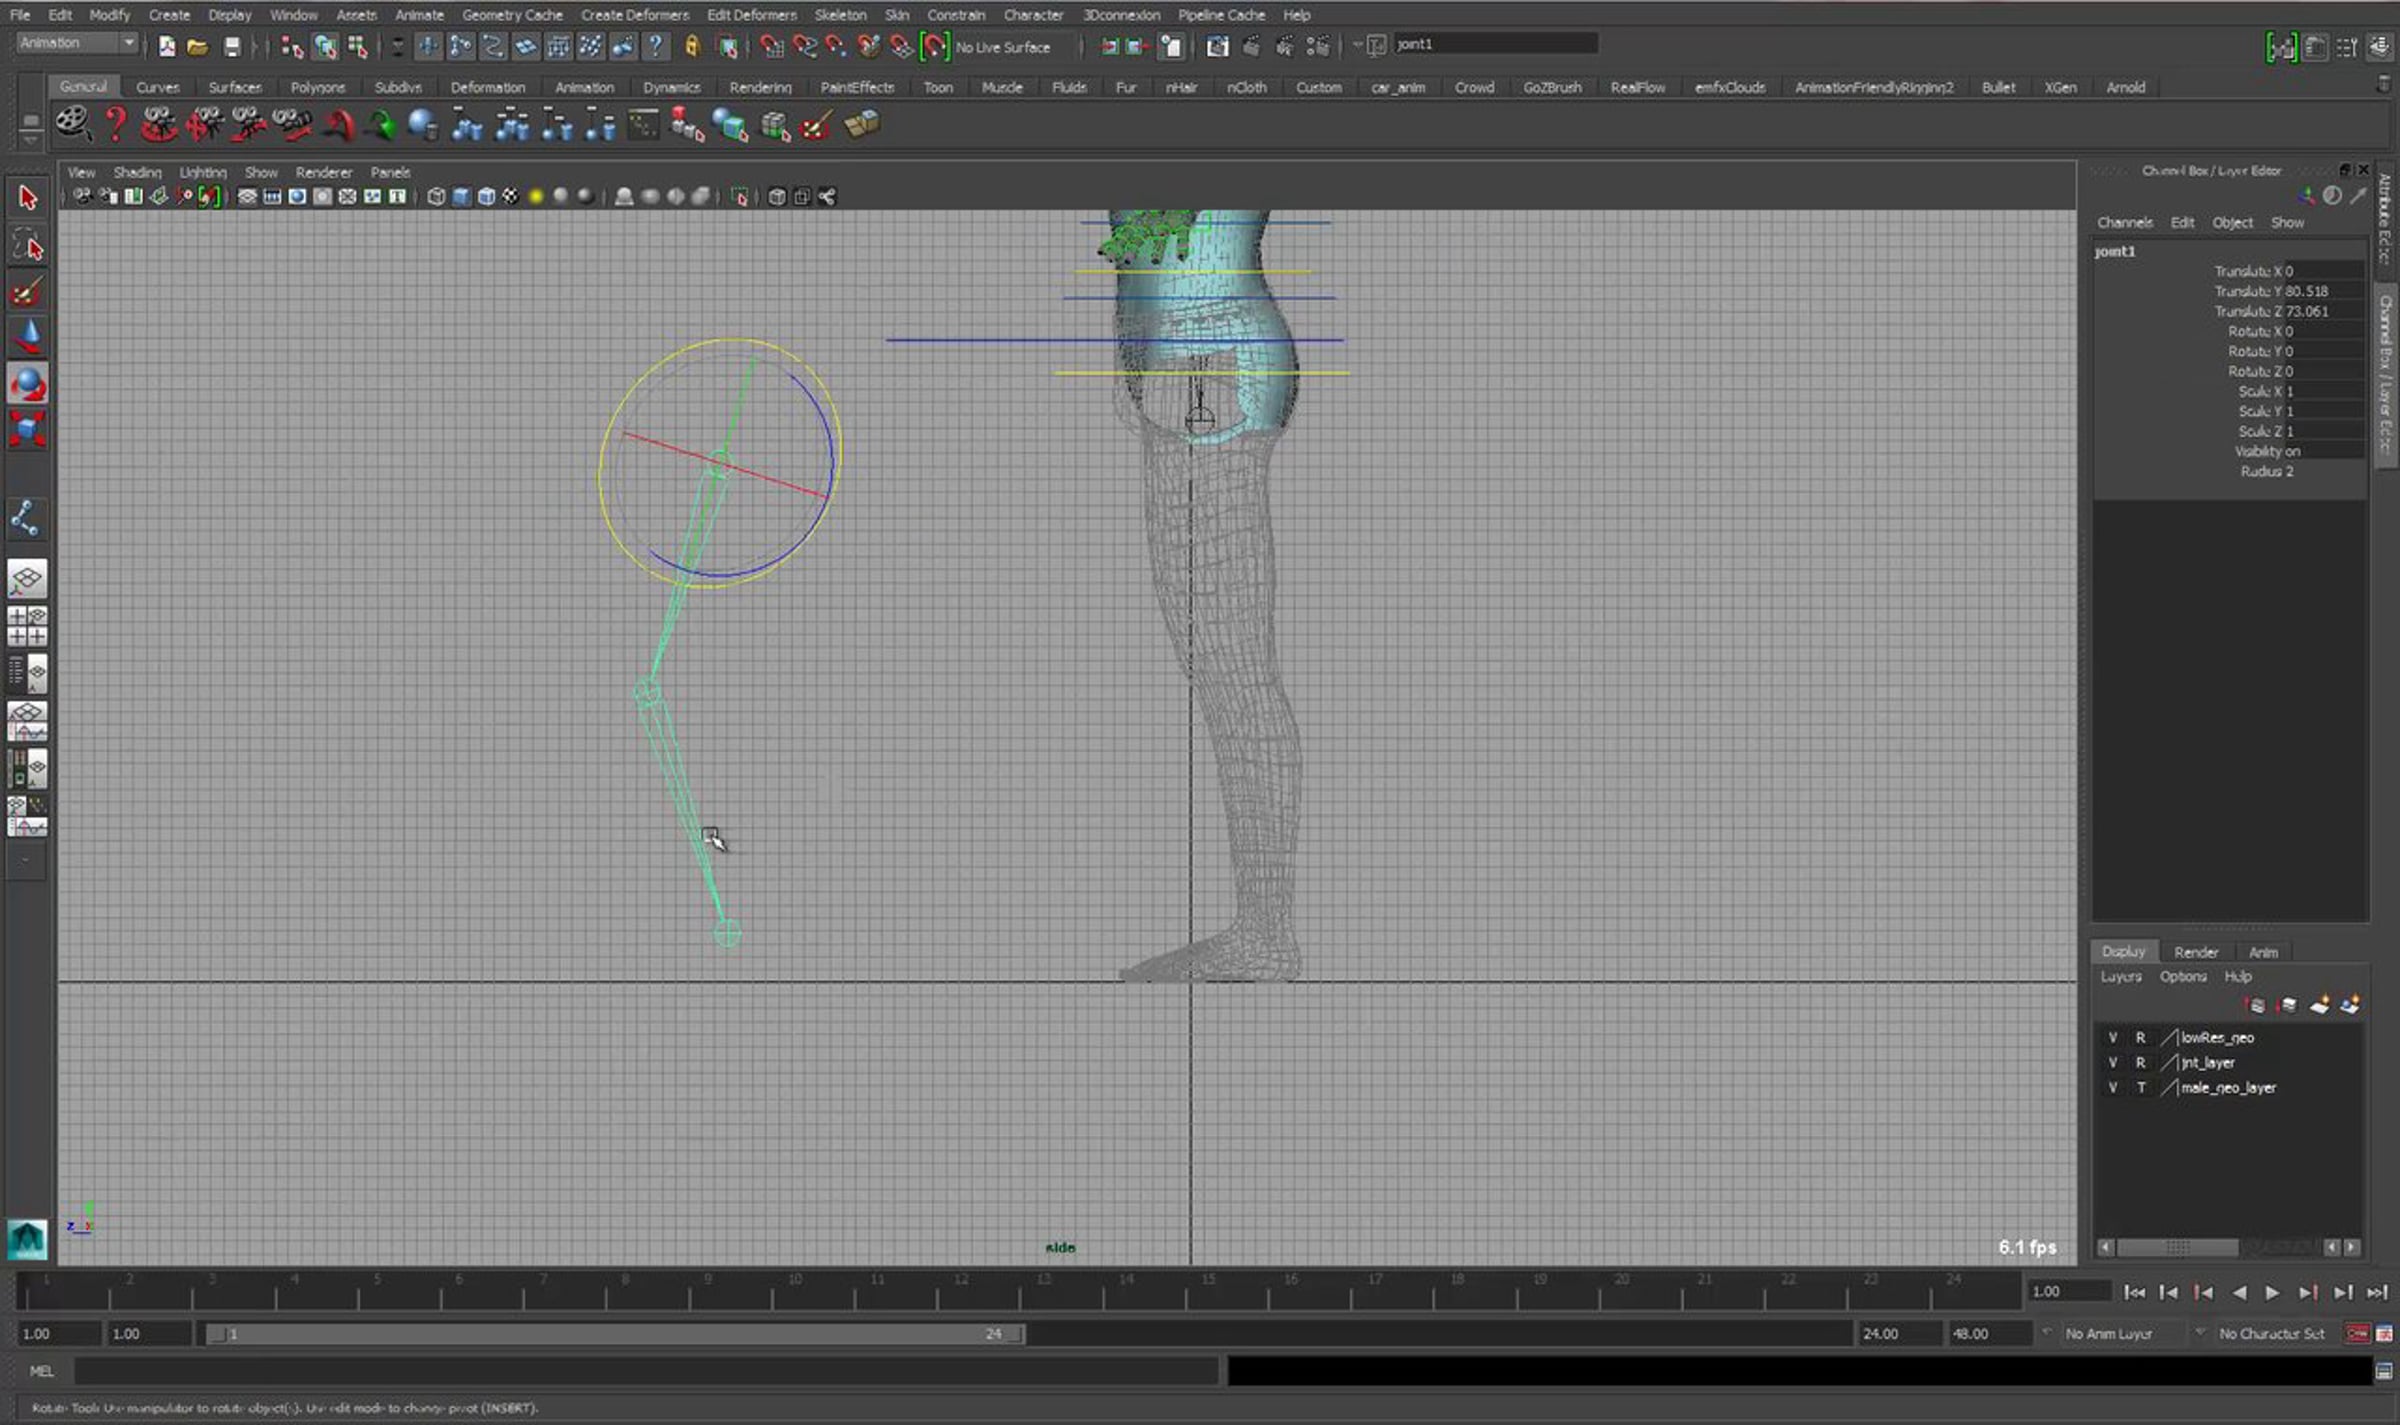Toggle X-ray joints viewport icon
This screenshot has height=1425, width=2400.
[x=826, y=197]
